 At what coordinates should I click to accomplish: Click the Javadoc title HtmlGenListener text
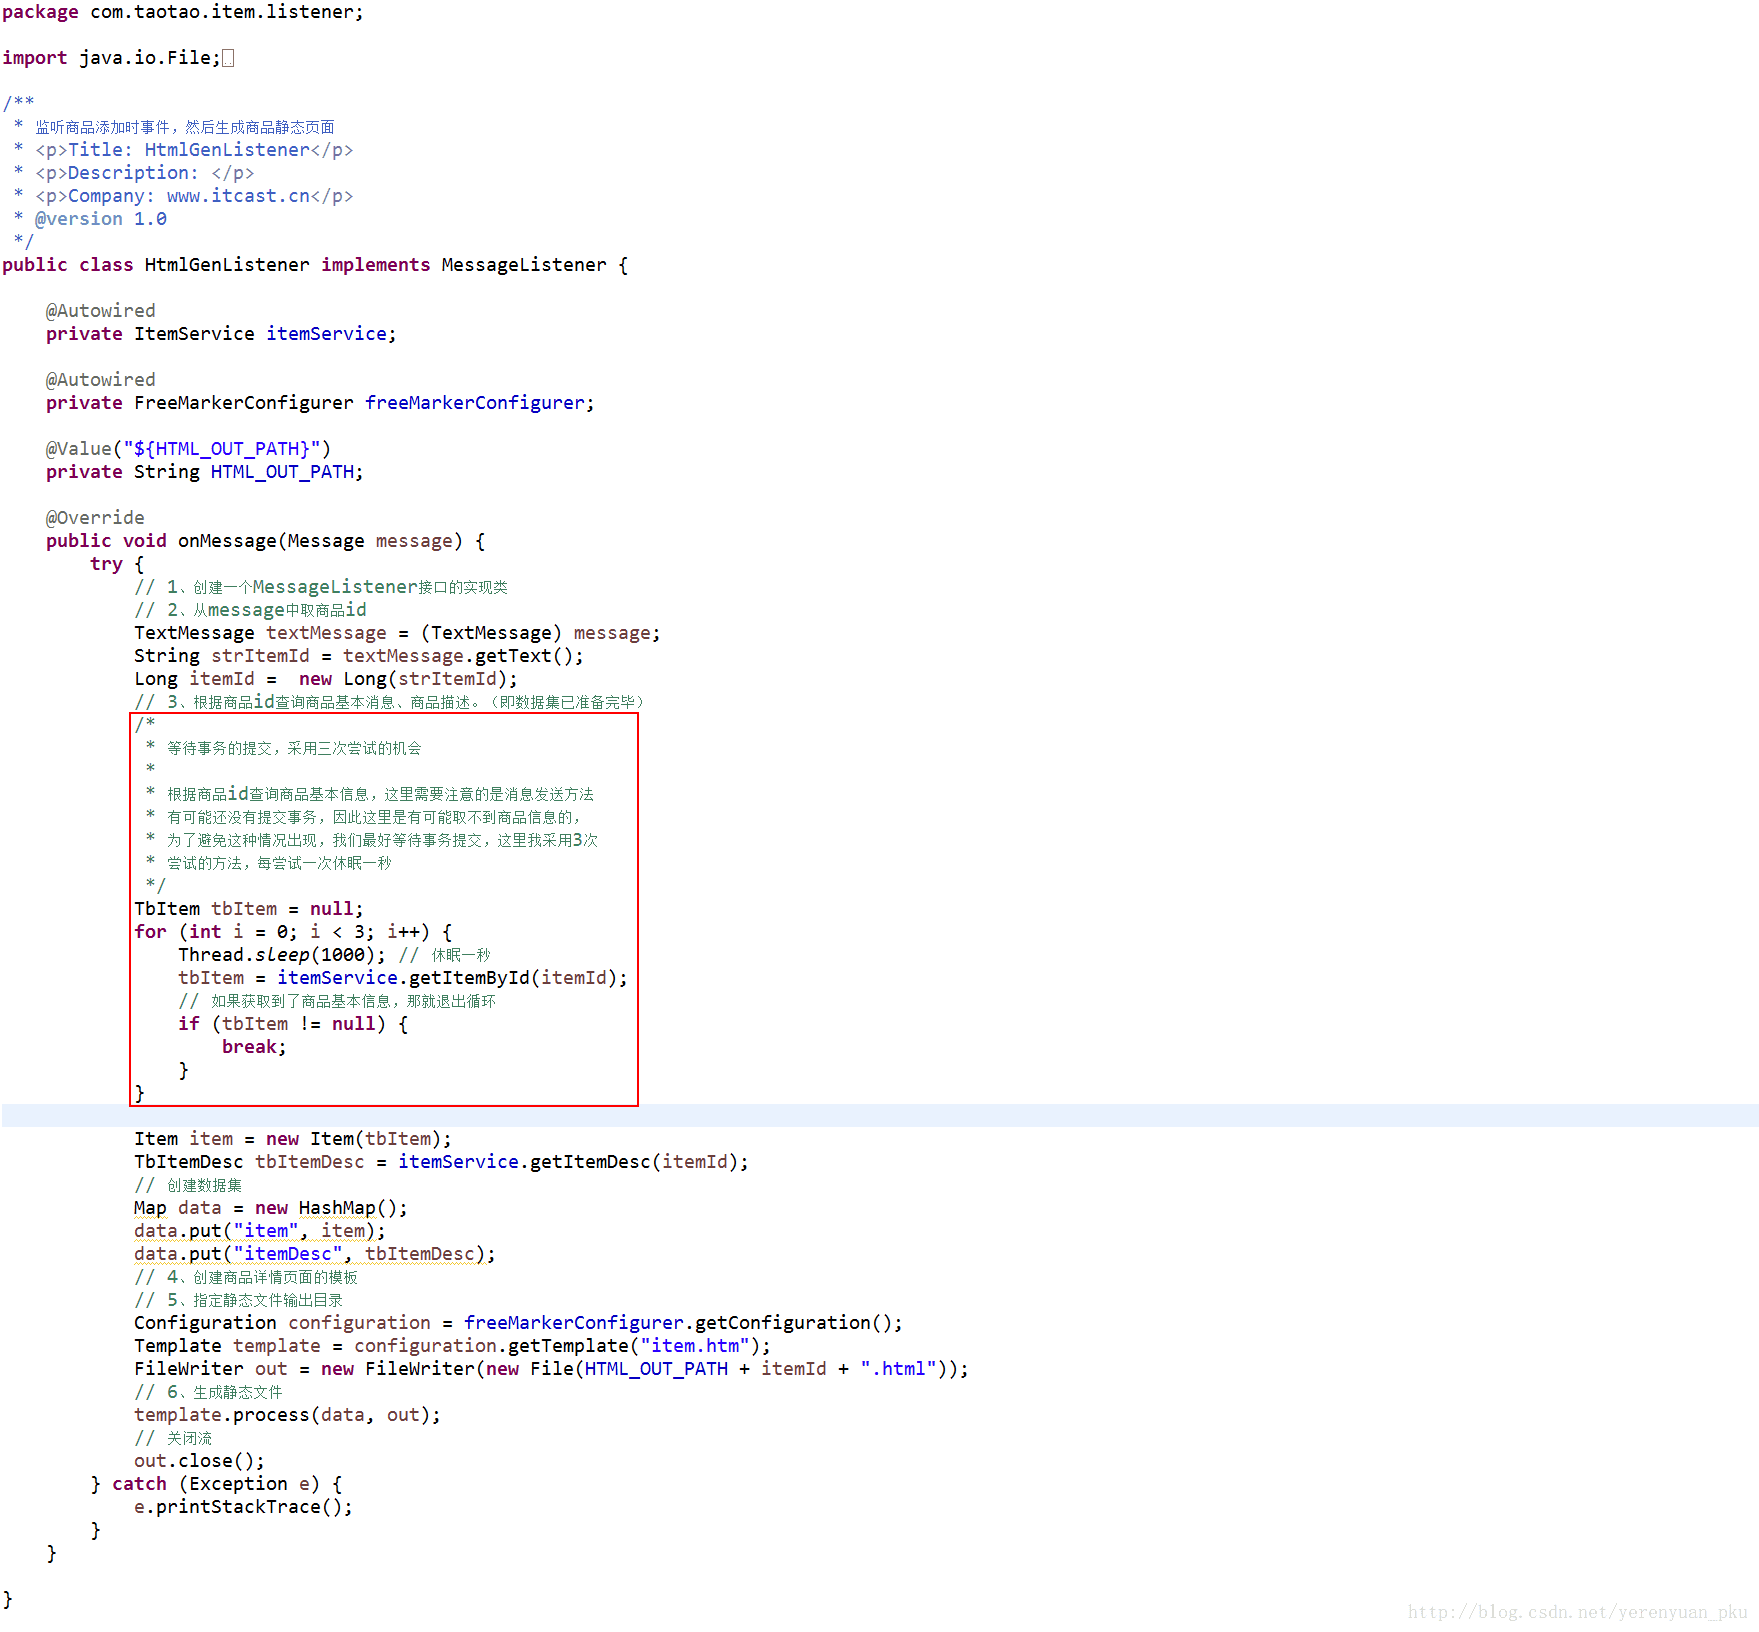click(227, 150)
